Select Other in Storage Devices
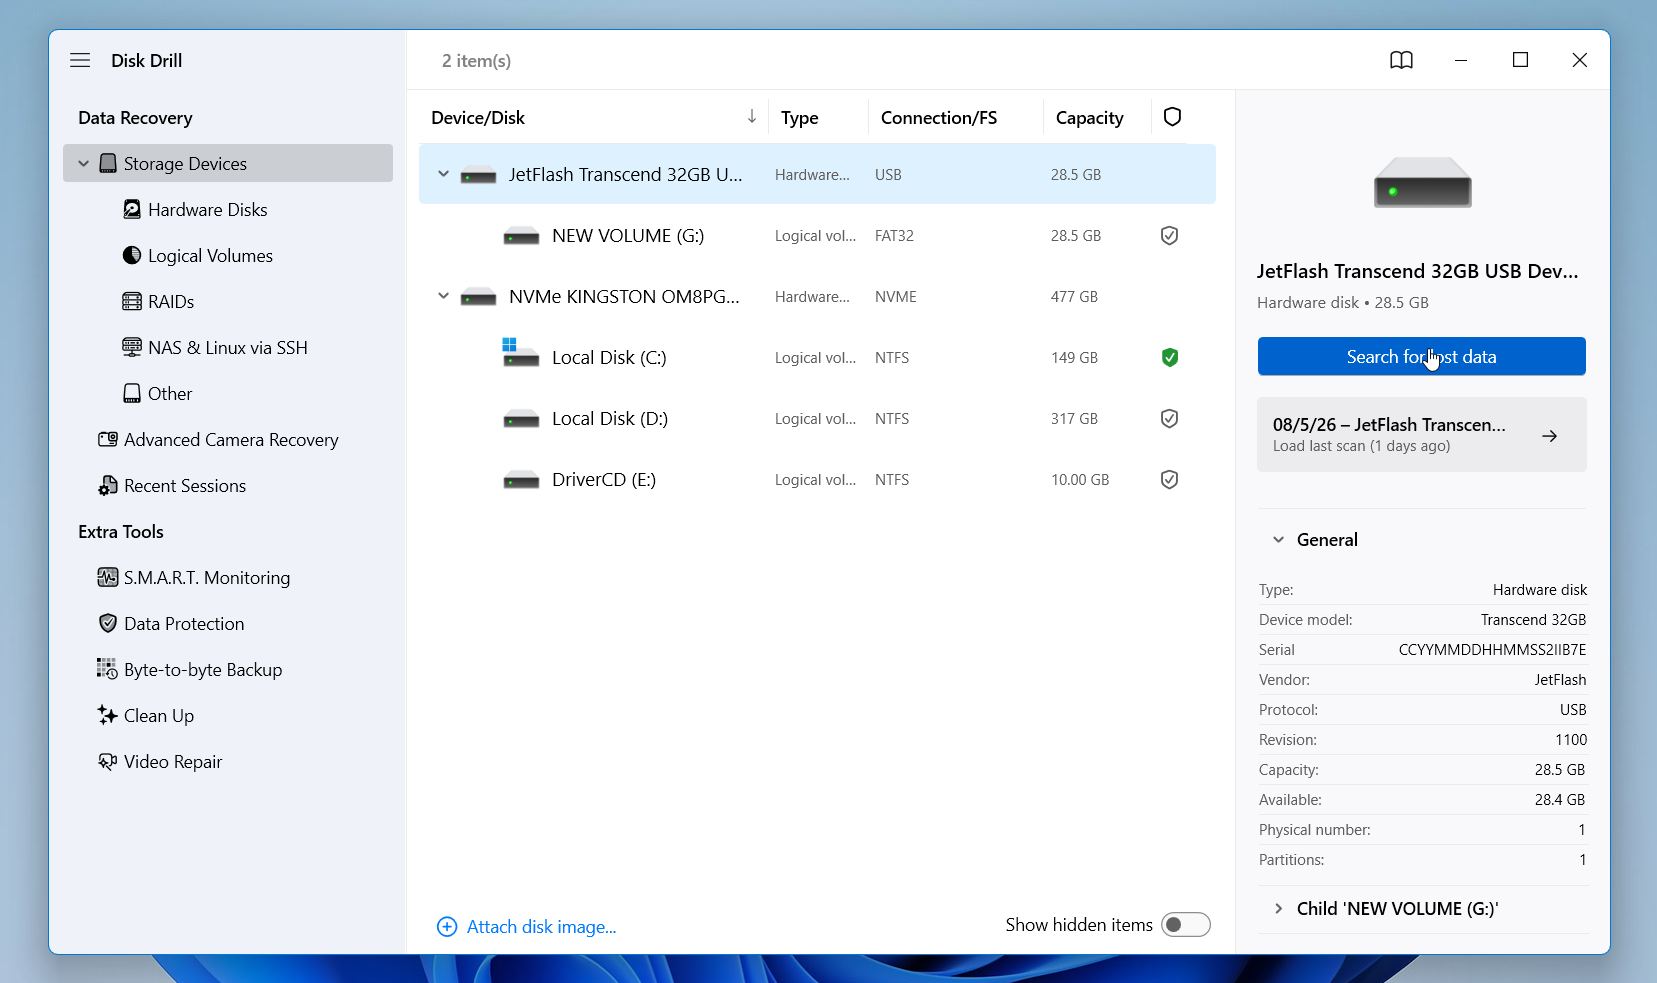 [170, 393]
